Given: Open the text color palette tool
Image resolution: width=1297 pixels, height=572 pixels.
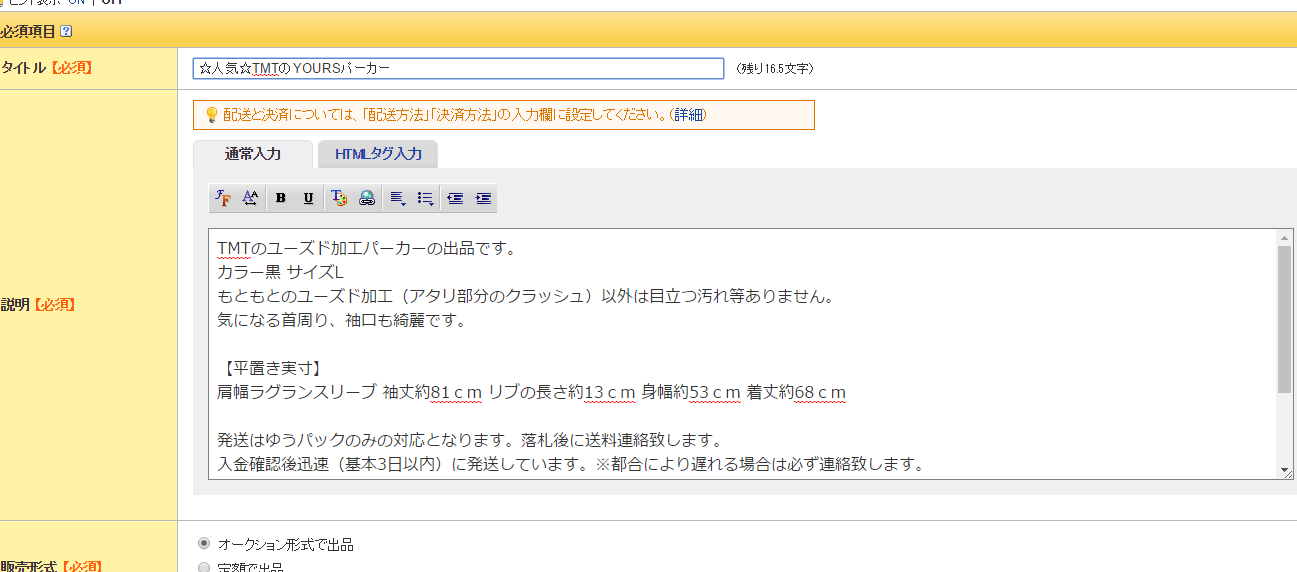Looking at the screenshot, I should (339, 198).
